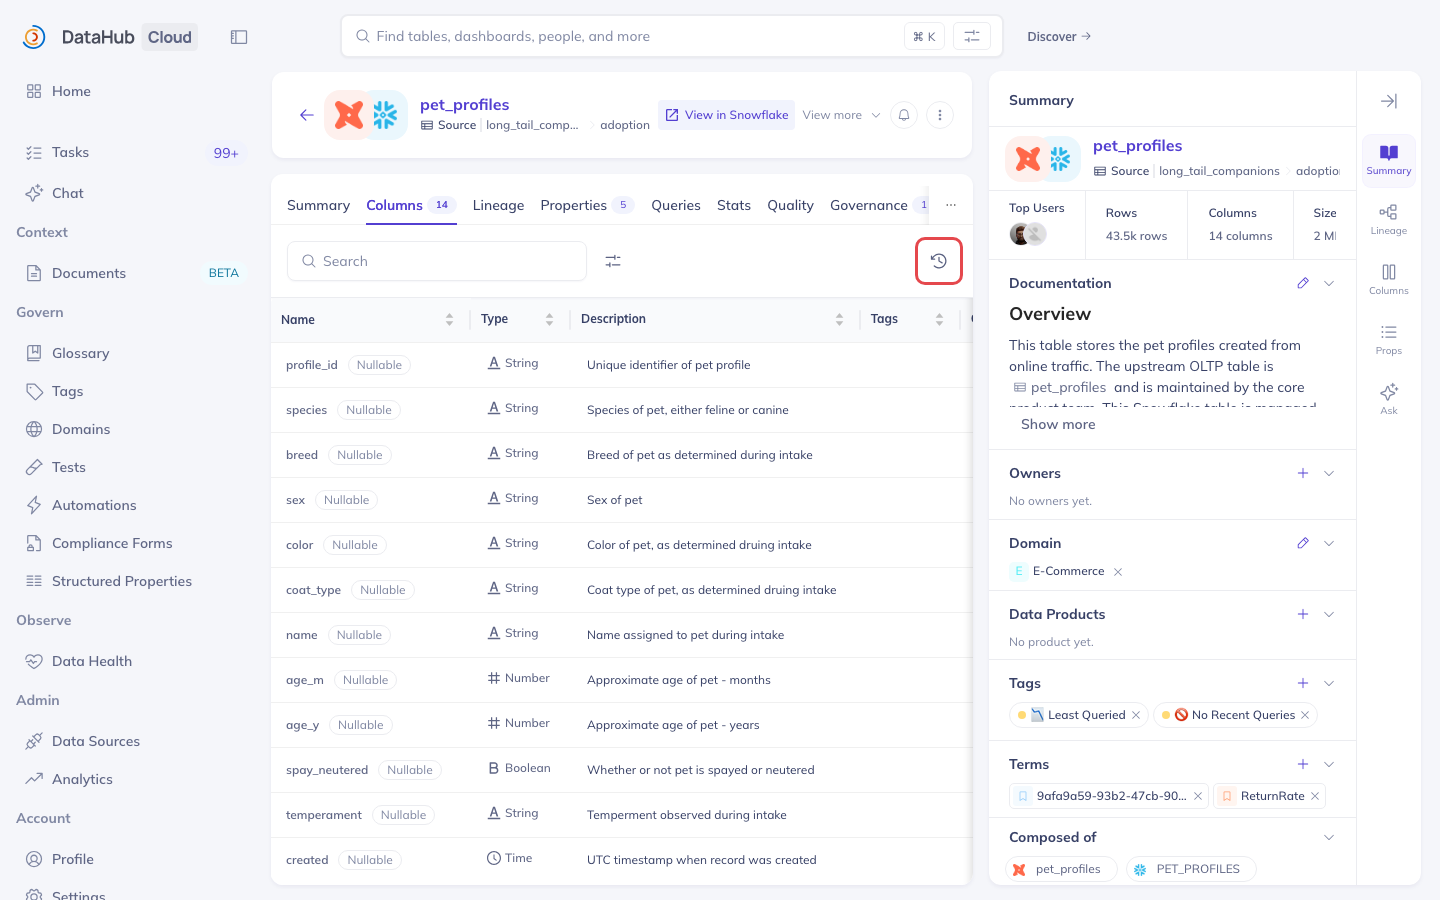Open the search filter settings icon

[971, 36]
